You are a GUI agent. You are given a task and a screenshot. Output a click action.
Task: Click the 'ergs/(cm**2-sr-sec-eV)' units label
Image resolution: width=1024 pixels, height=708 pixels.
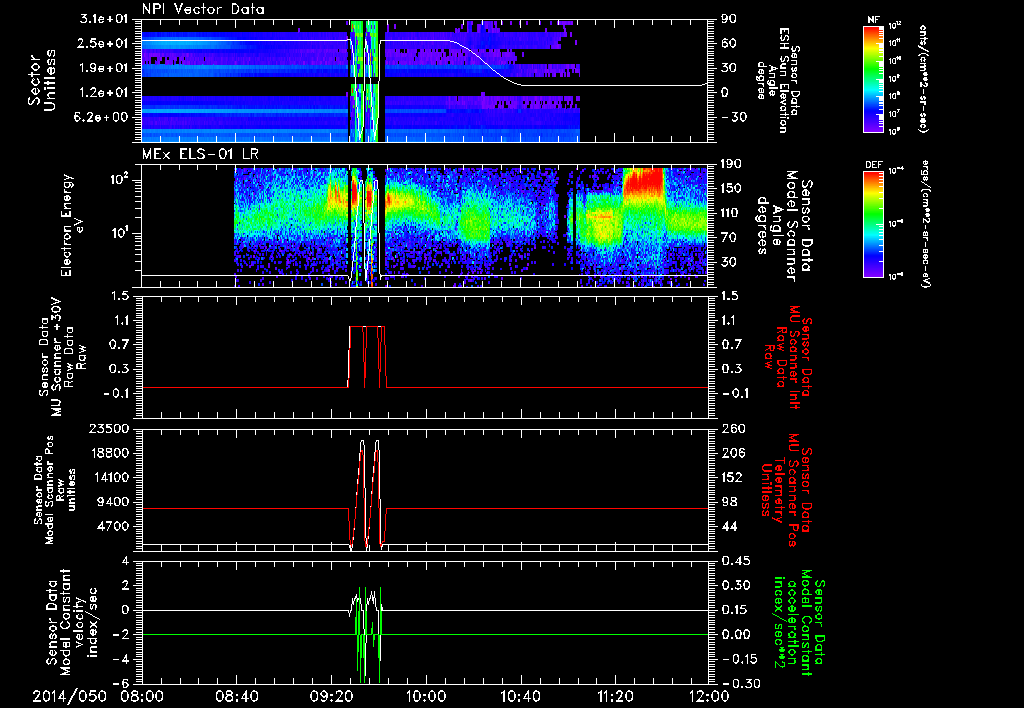[925, 224]
